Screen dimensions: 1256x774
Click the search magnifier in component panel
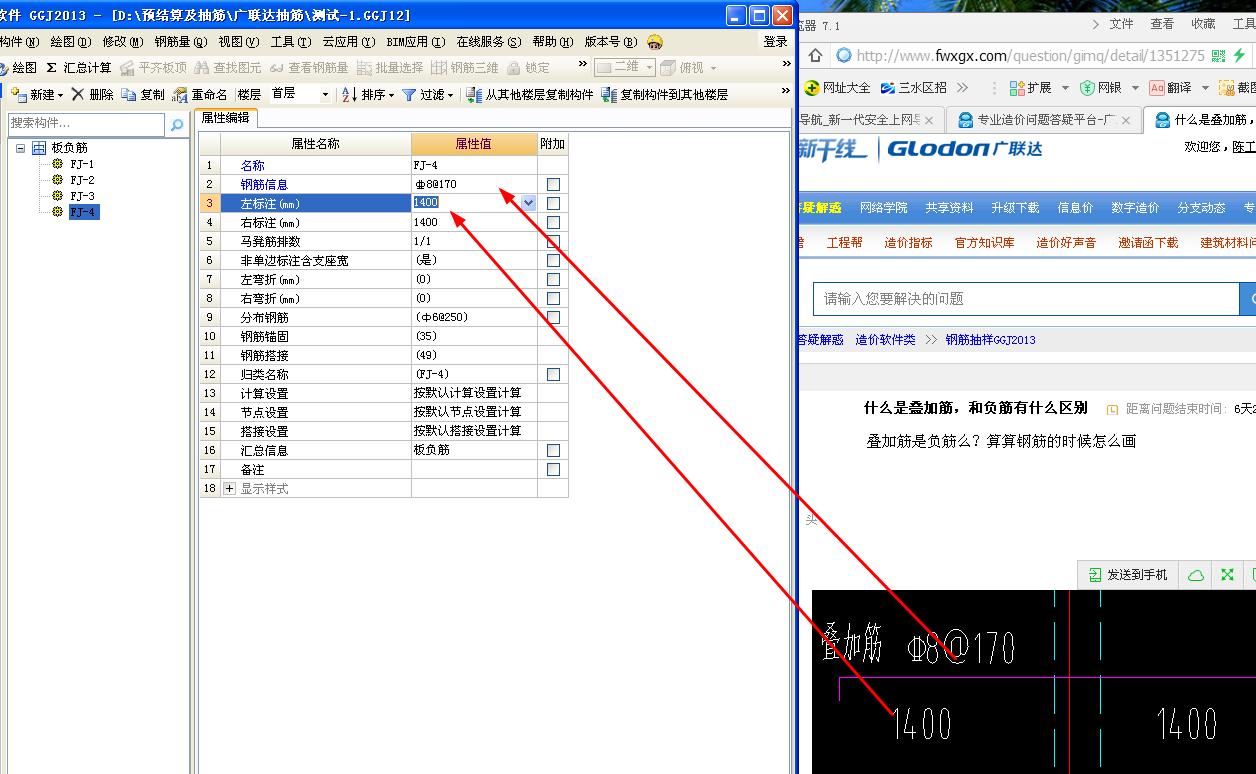[177, 125]
